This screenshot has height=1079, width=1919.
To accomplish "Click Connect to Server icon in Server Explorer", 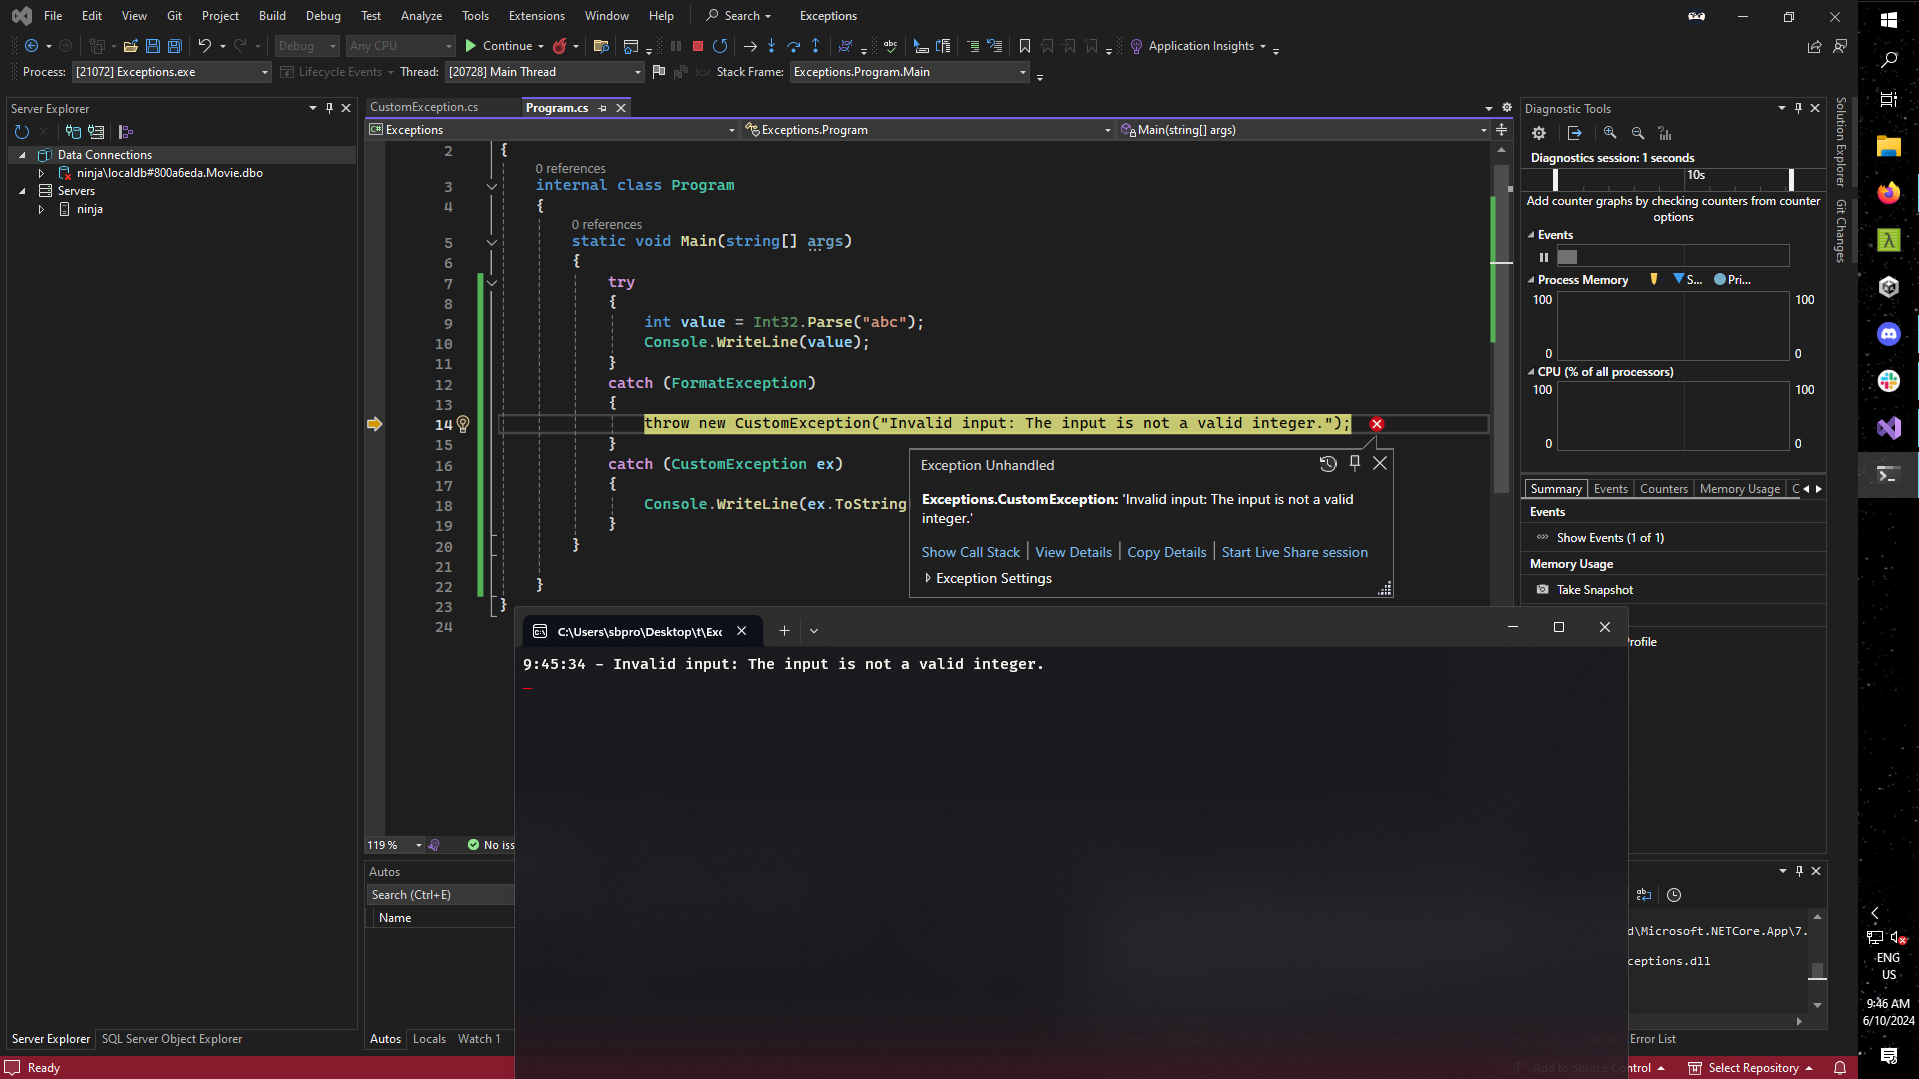I will coord(96,132).
